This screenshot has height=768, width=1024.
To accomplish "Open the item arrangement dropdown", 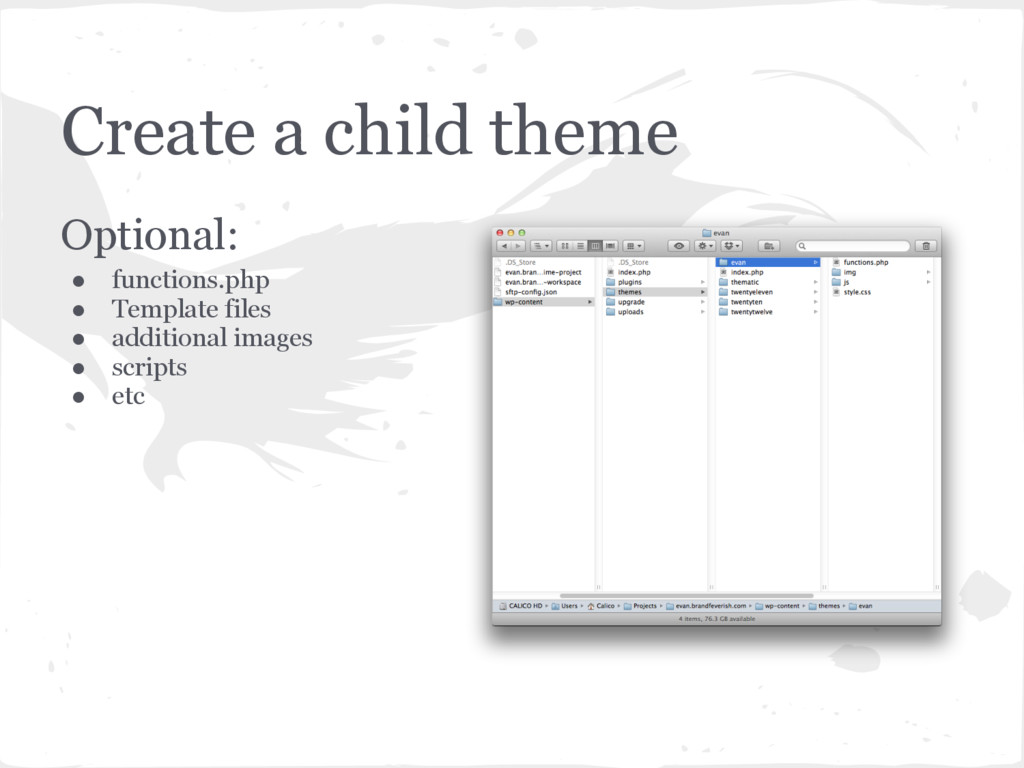I will (x=633, y=246).
